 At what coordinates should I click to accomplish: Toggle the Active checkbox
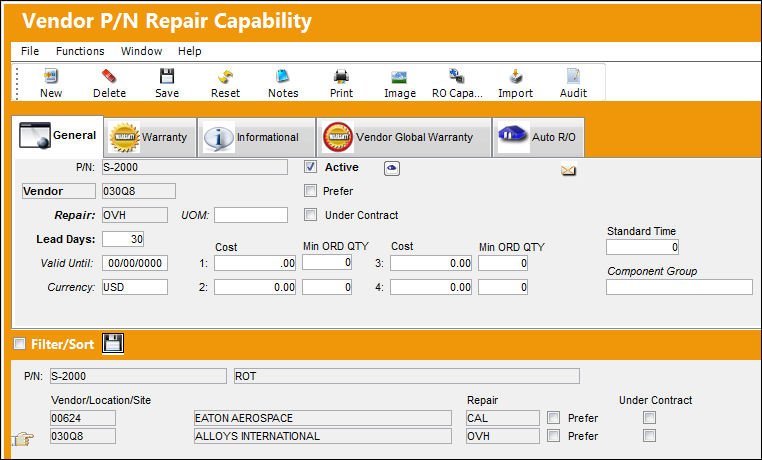[311, 167]
